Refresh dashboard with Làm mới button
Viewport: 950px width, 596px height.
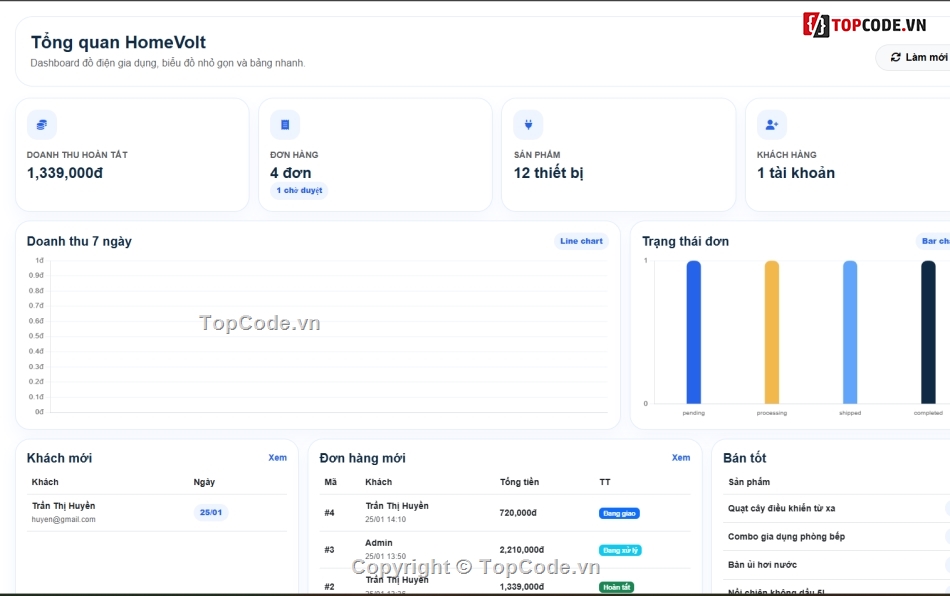point(915,57)
